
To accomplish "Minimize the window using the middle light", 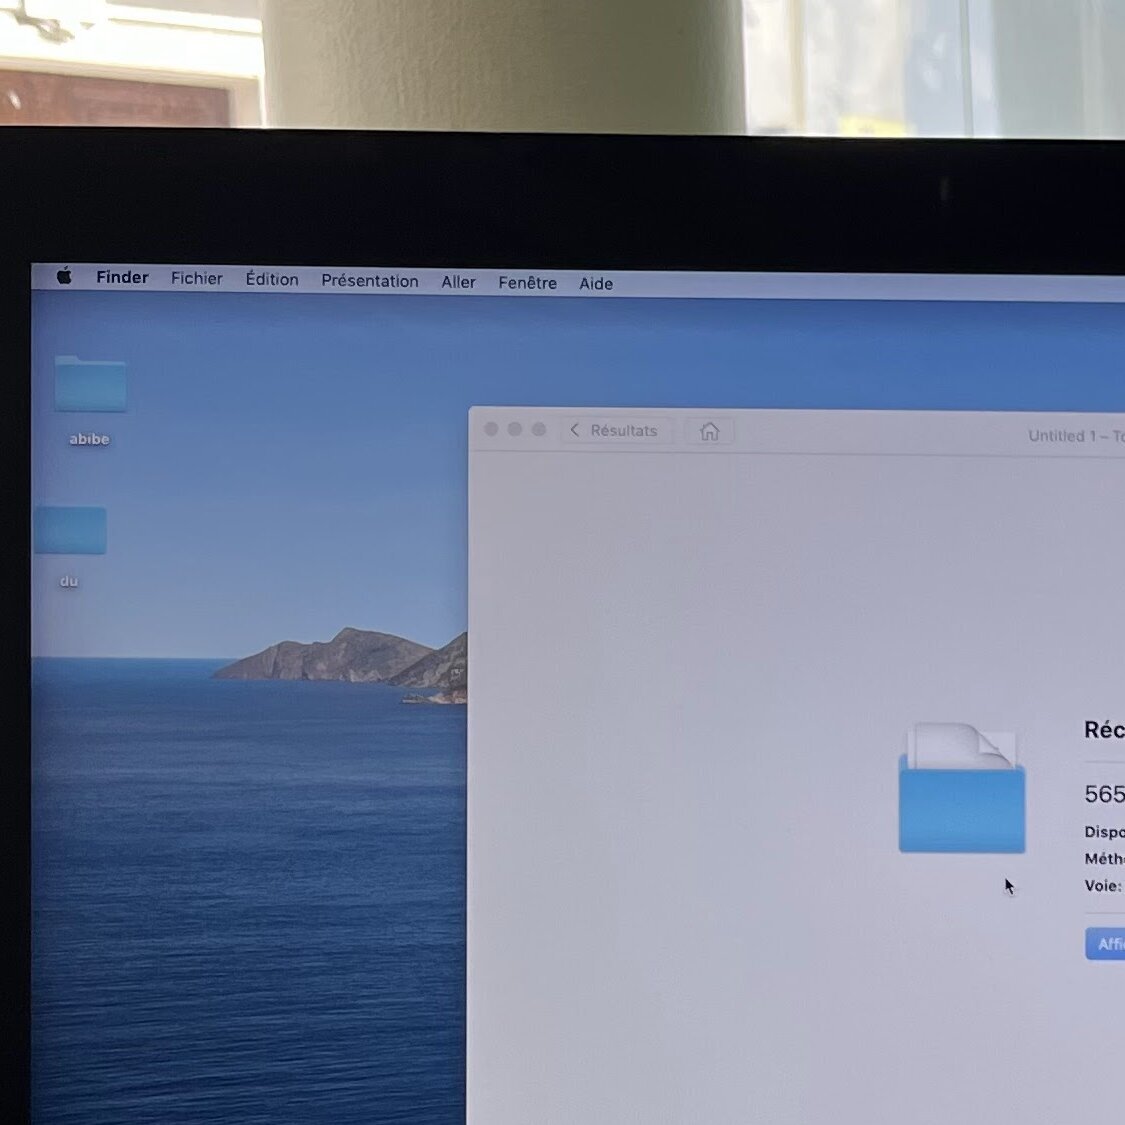I will (515, 429).
